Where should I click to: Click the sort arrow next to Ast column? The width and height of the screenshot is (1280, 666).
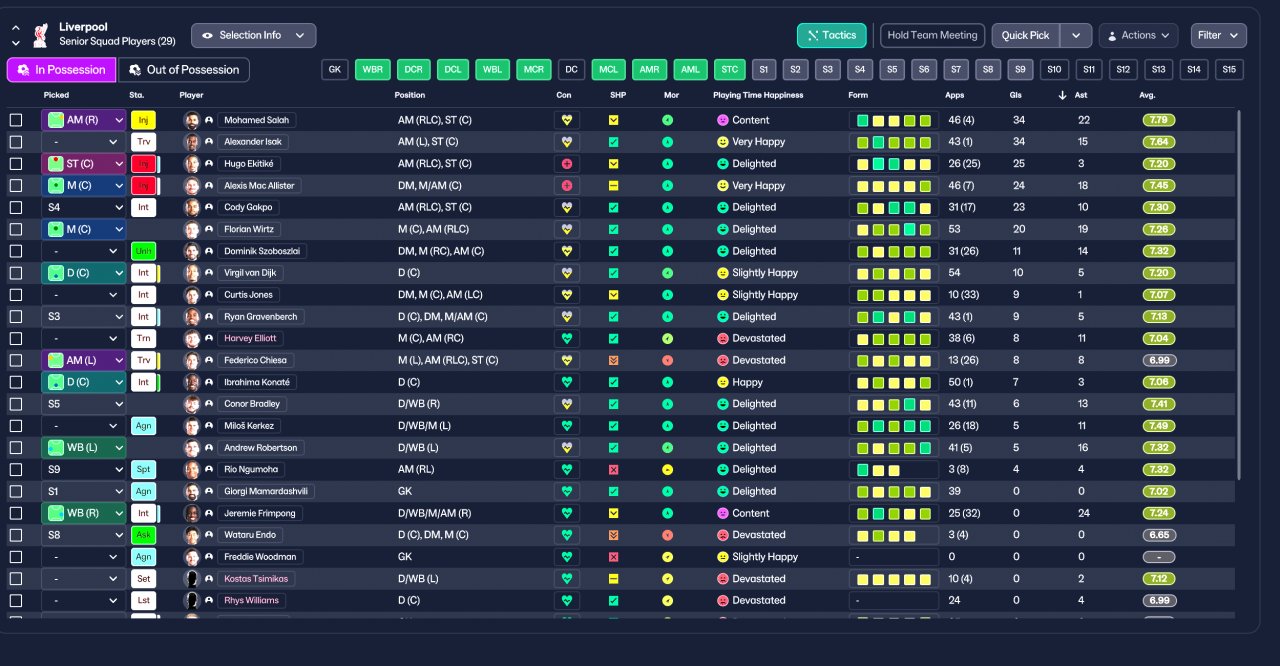tap(1062, 95)
